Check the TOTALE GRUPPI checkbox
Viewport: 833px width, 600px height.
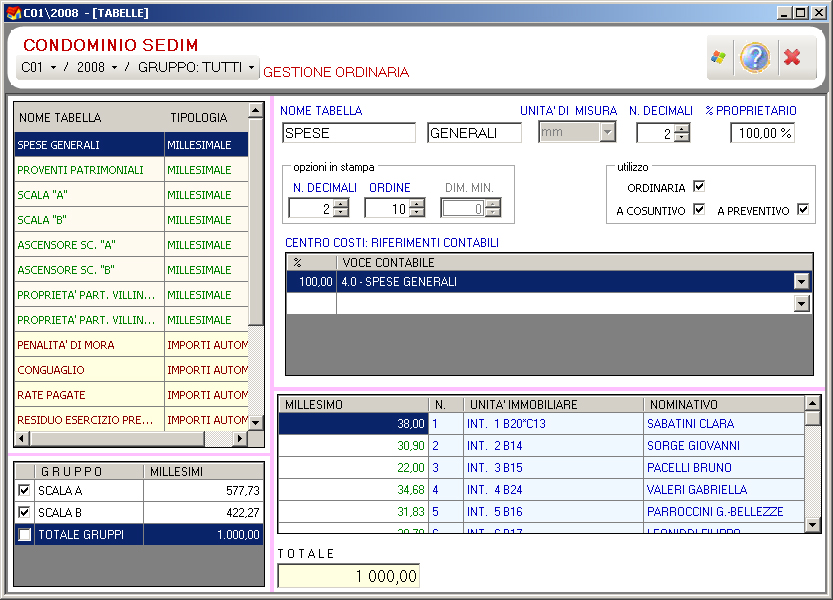tap(24, 535)
